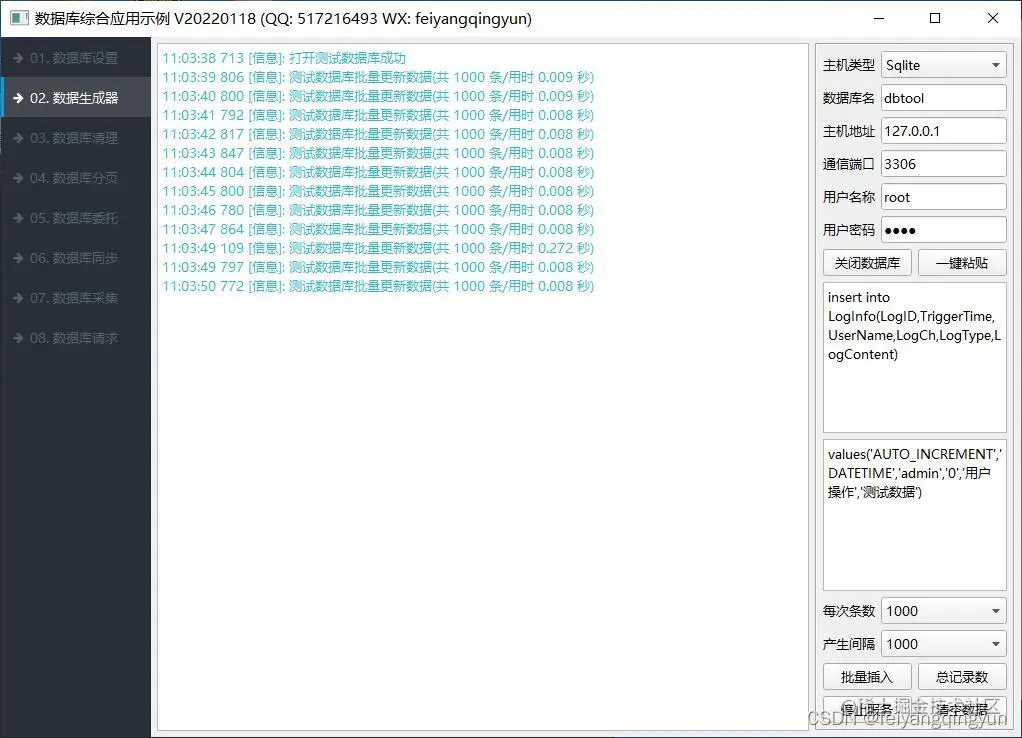This screenshot has height=738, width=1022.
Task: Close the application window
Action: click(992, 18)
